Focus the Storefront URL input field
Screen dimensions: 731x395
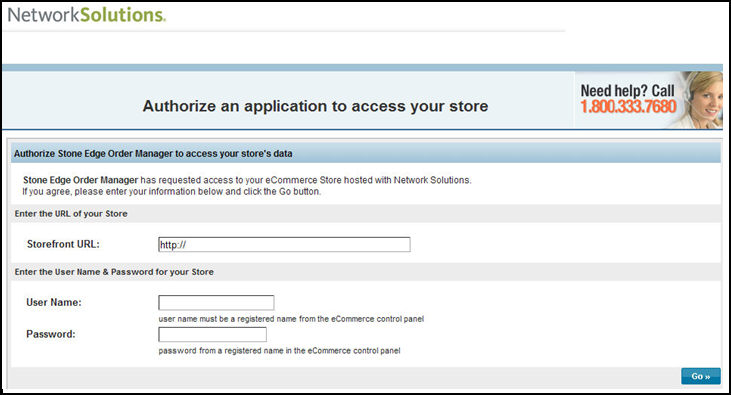point(284,244)
